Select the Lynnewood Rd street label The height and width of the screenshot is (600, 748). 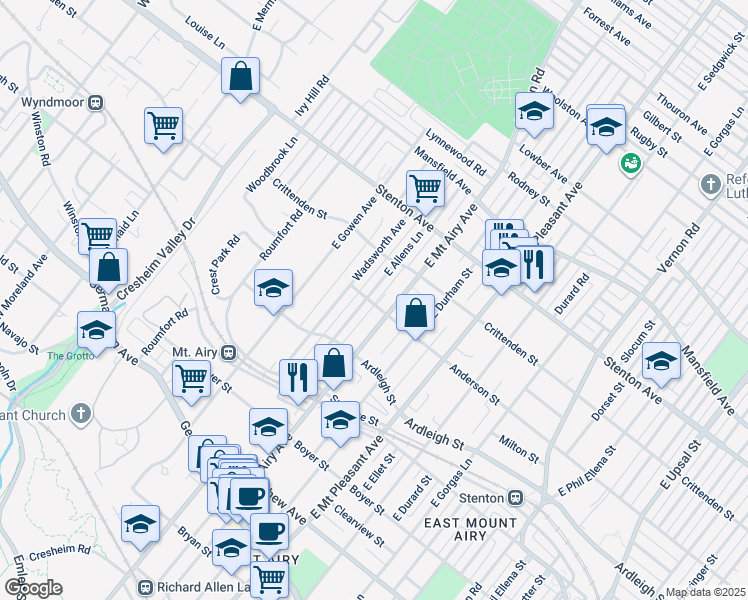[456, 152]
